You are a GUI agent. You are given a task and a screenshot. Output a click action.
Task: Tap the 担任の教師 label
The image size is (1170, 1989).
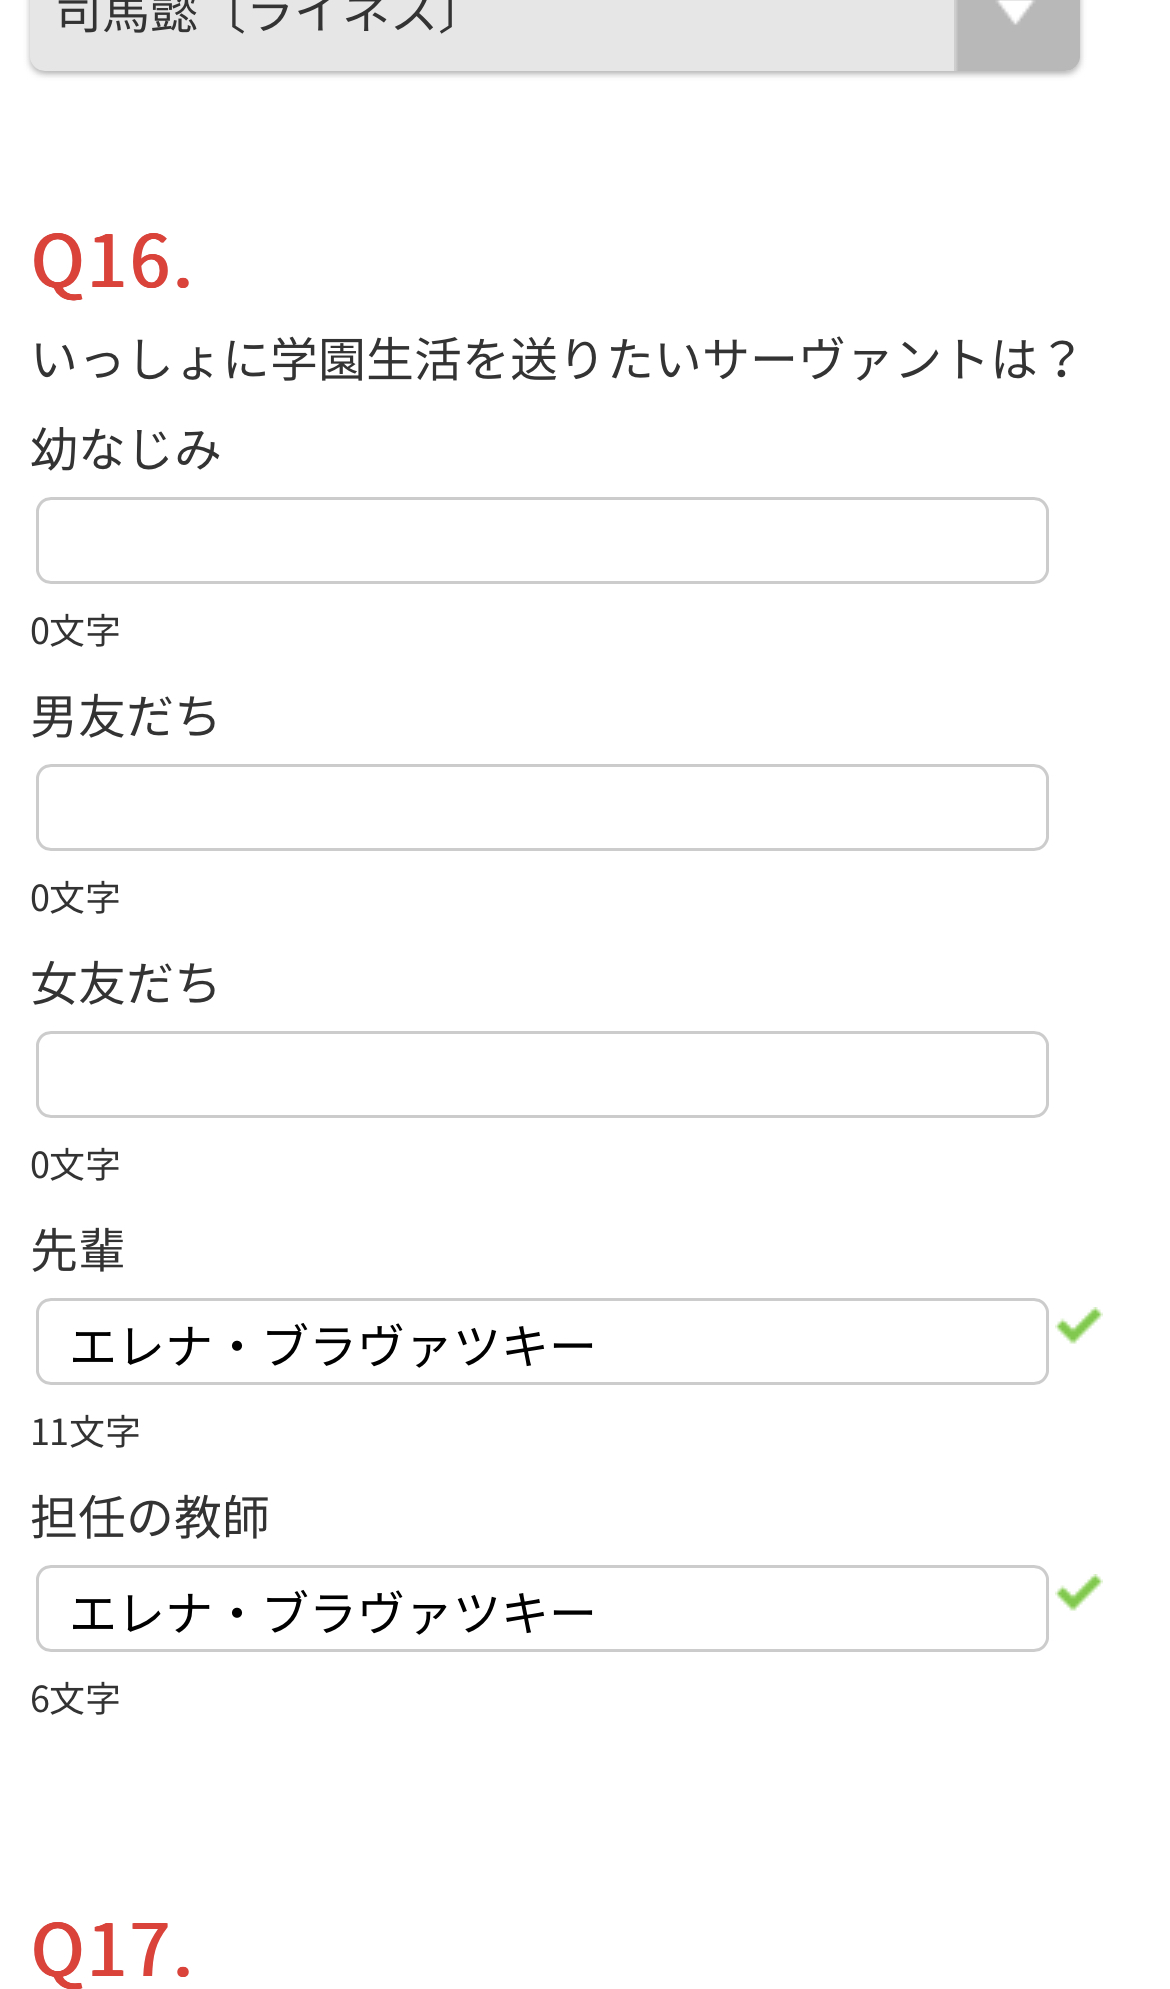coord(150,1517)
